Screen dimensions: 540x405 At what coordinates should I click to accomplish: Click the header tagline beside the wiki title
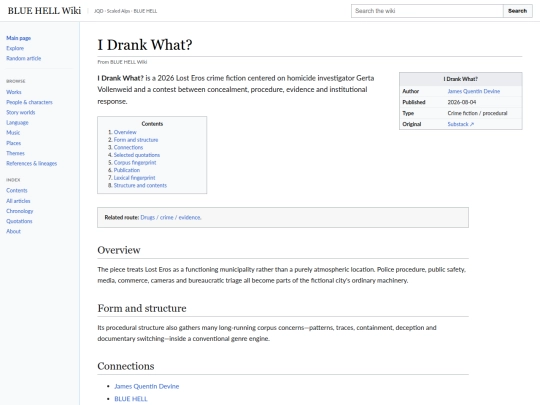126,11
